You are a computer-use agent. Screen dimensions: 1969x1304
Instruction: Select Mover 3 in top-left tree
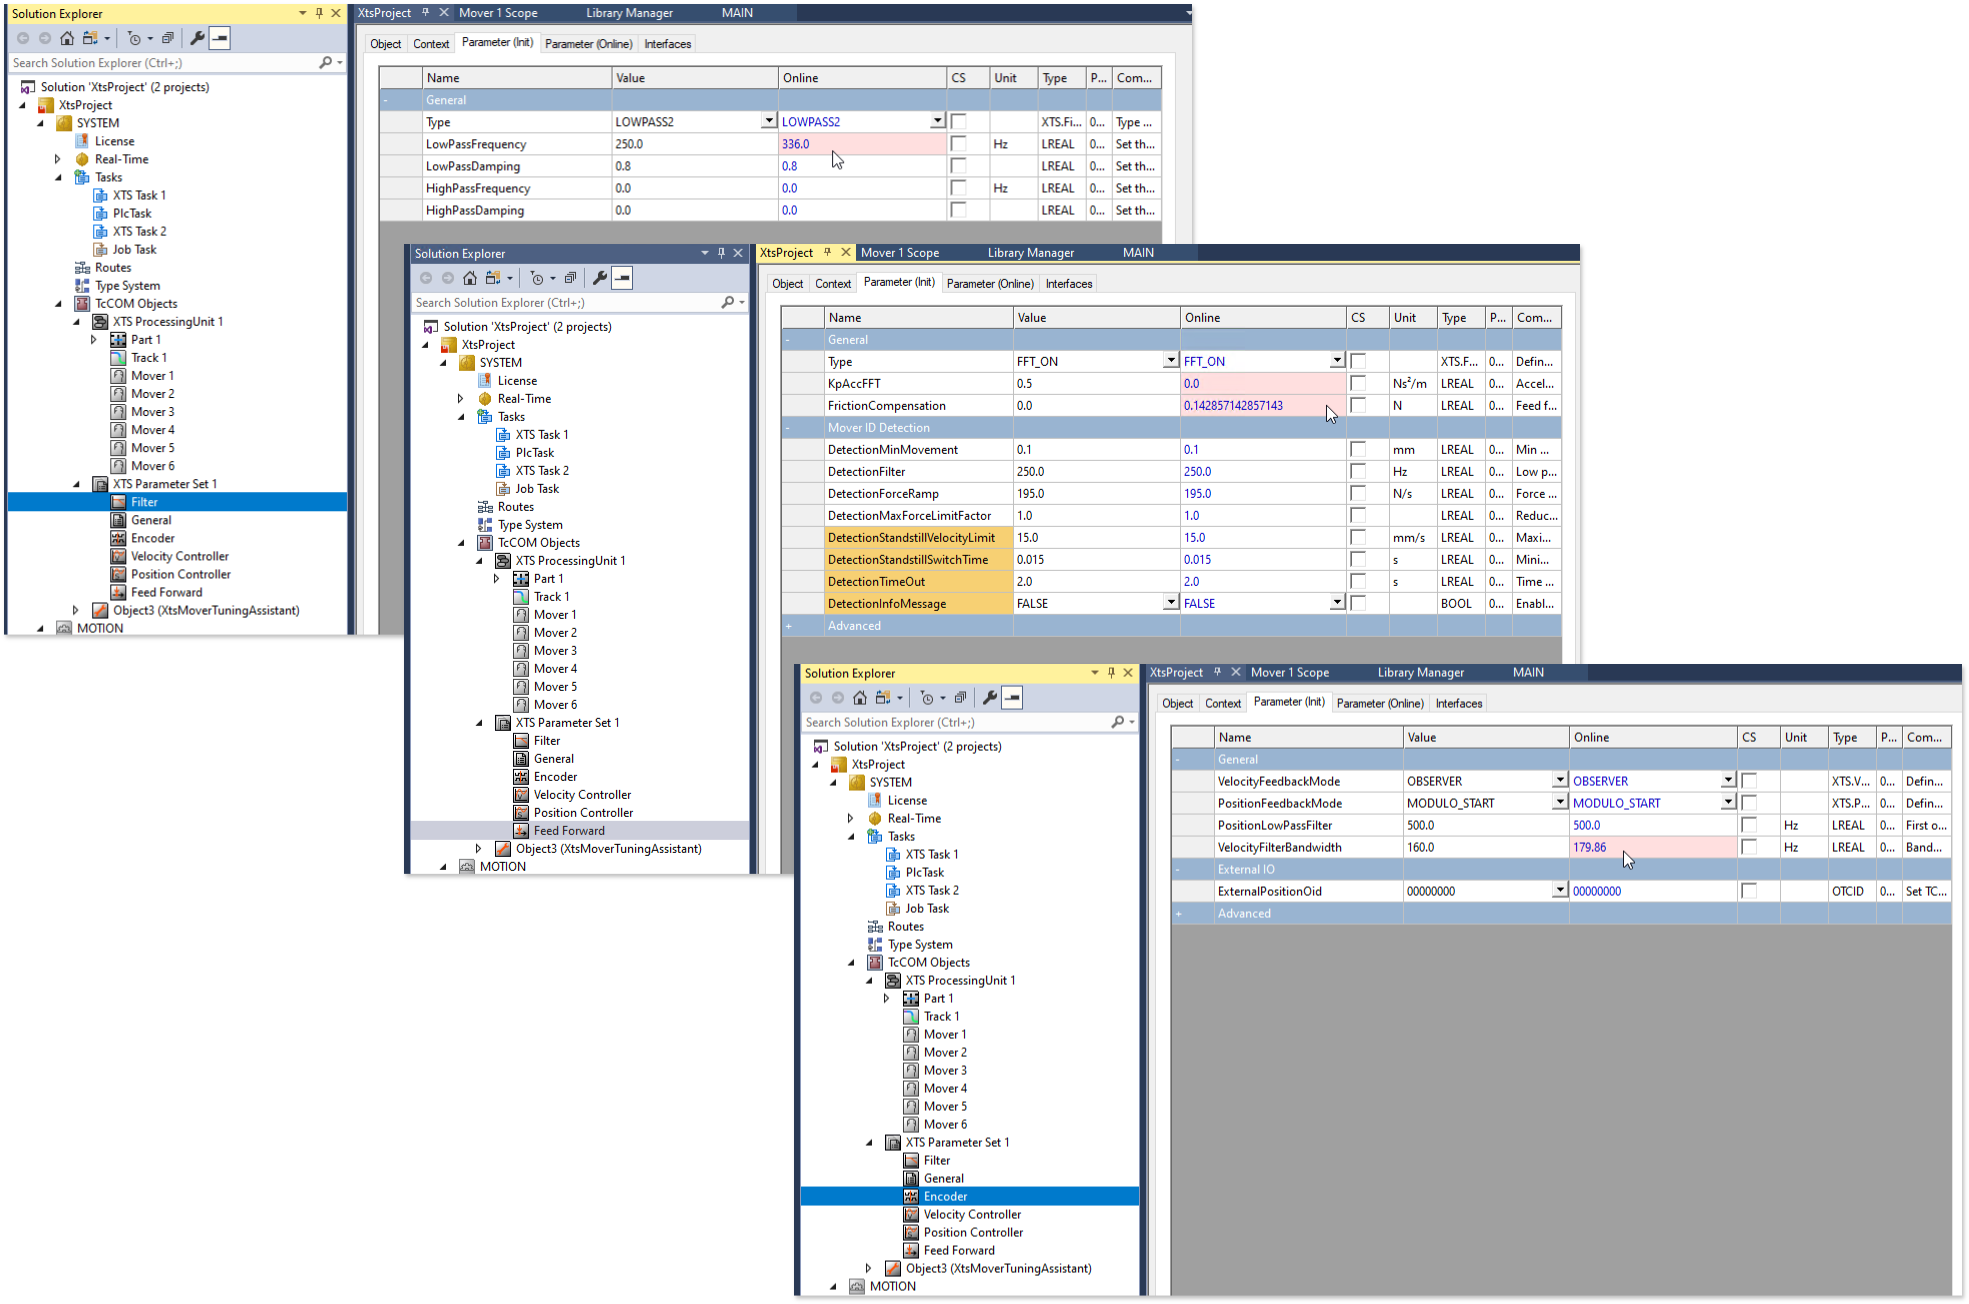[x=152, y=412]
